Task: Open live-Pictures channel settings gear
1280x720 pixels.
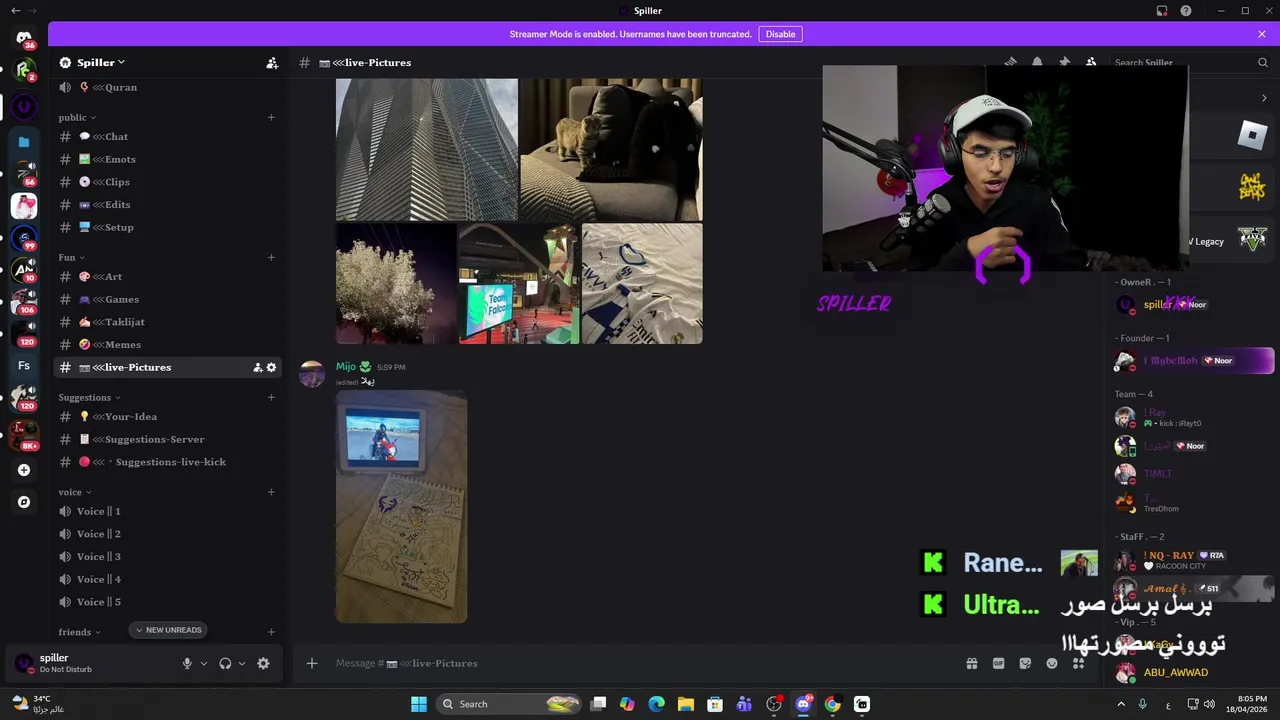Action: 271,368
